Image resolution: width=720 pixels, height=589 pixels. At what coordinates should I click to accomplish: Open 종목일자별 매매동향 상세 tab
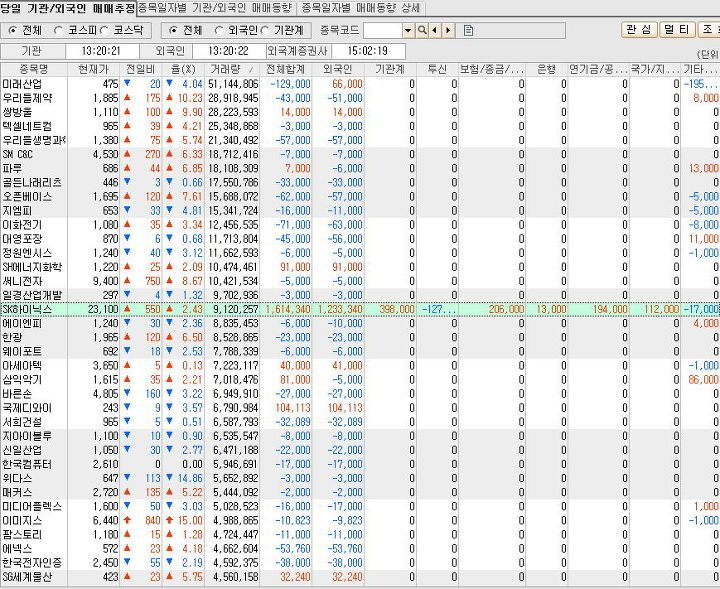[361, 8]
